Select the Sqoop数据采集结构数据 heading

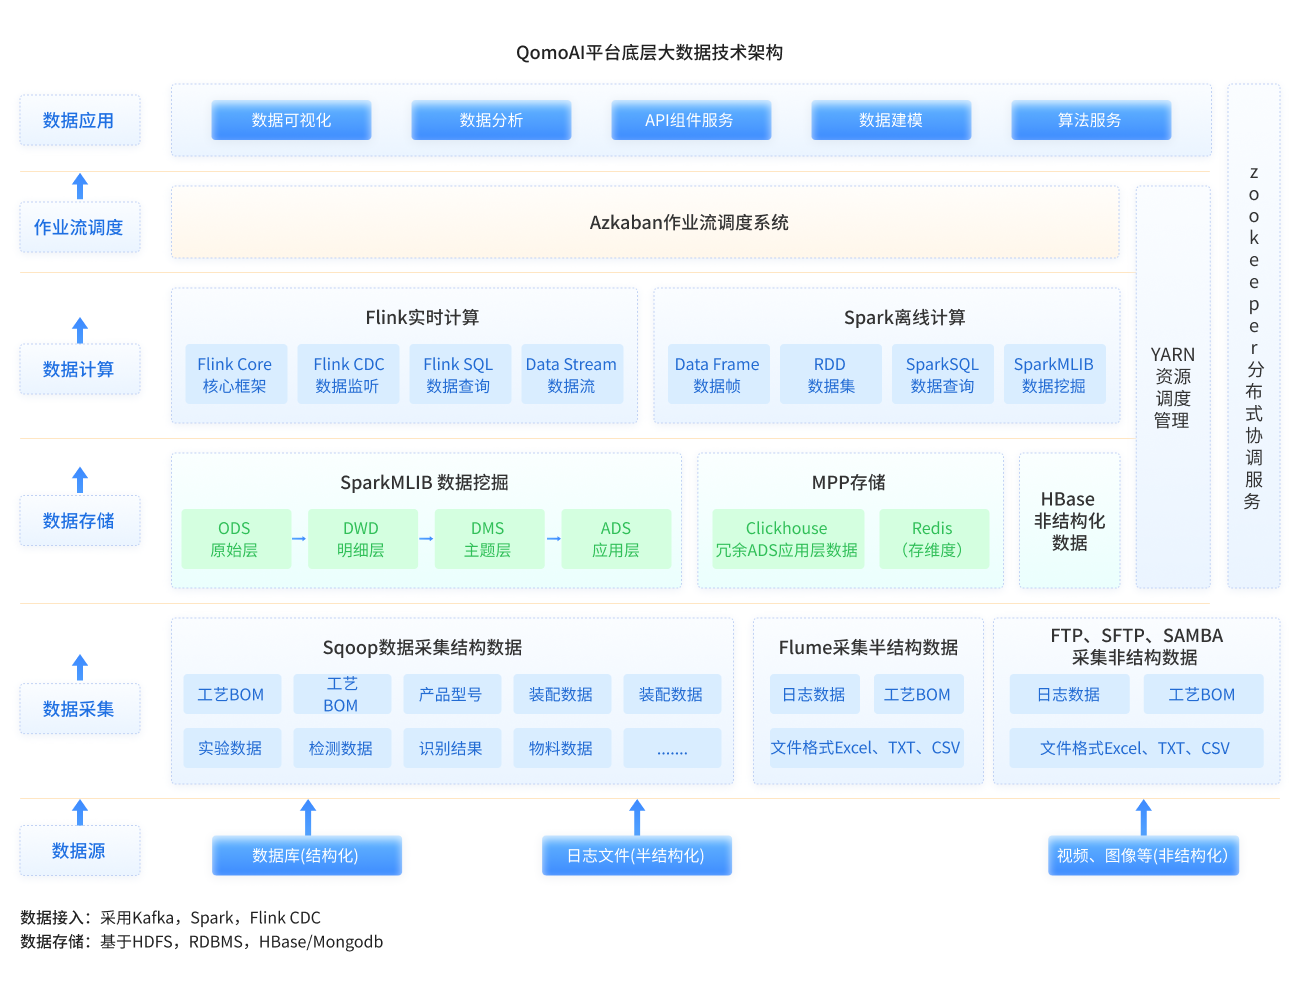(423, 647)
